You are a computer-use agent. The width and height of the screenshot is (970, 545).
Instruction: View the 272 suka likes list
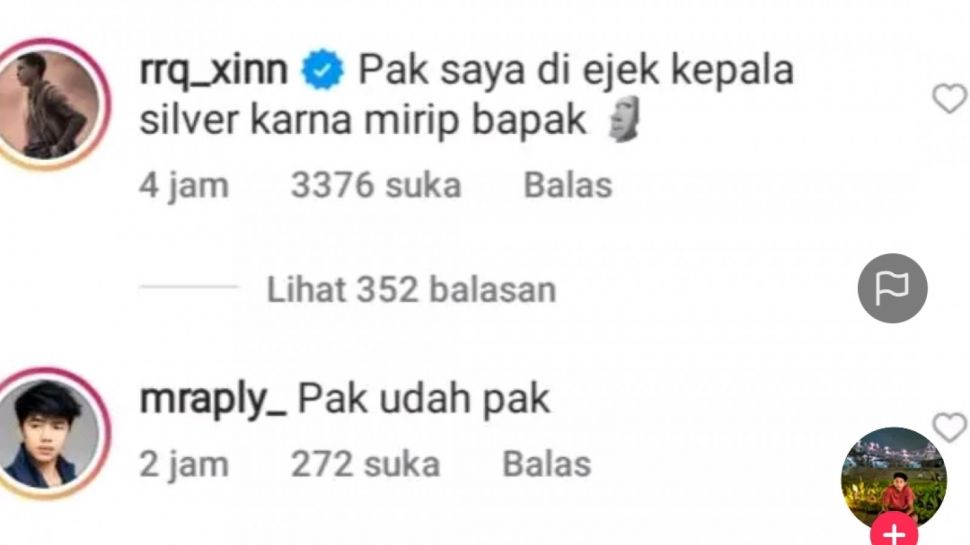[366, 463]
